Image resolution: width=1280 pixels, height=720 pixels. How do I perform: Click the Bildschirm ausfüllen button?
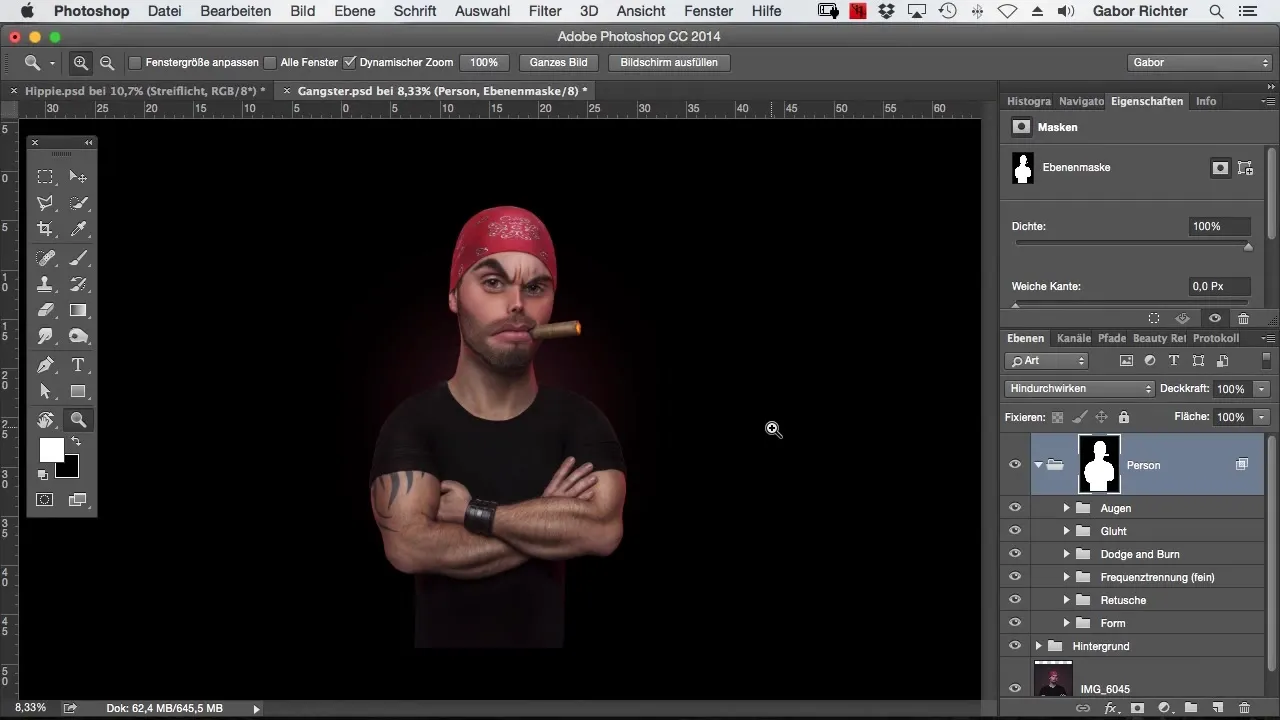point(668,62)
